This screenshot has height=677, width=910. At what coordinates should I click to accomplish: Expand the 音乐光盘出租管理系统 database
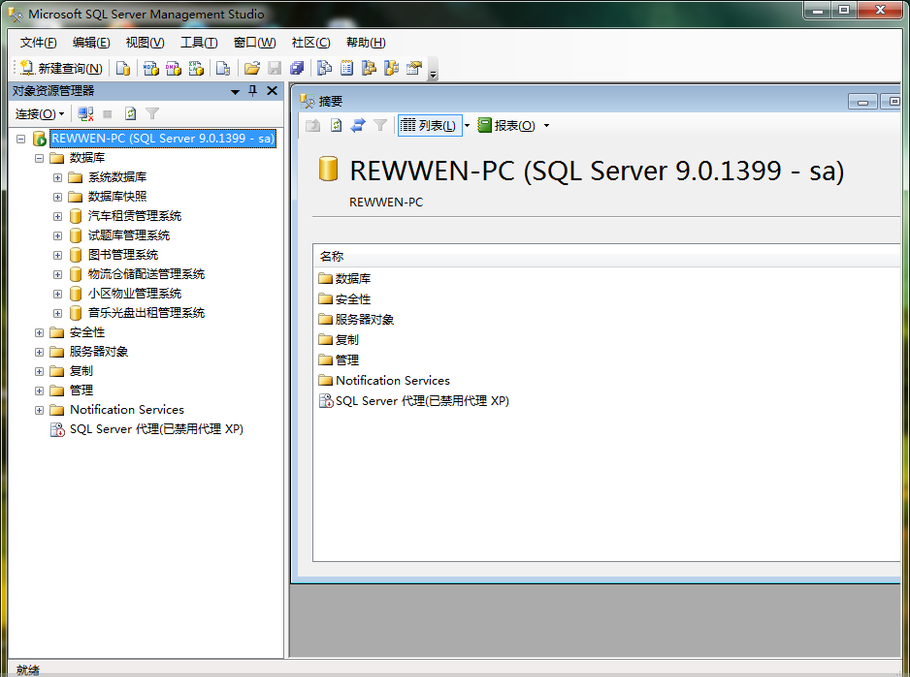57,313
